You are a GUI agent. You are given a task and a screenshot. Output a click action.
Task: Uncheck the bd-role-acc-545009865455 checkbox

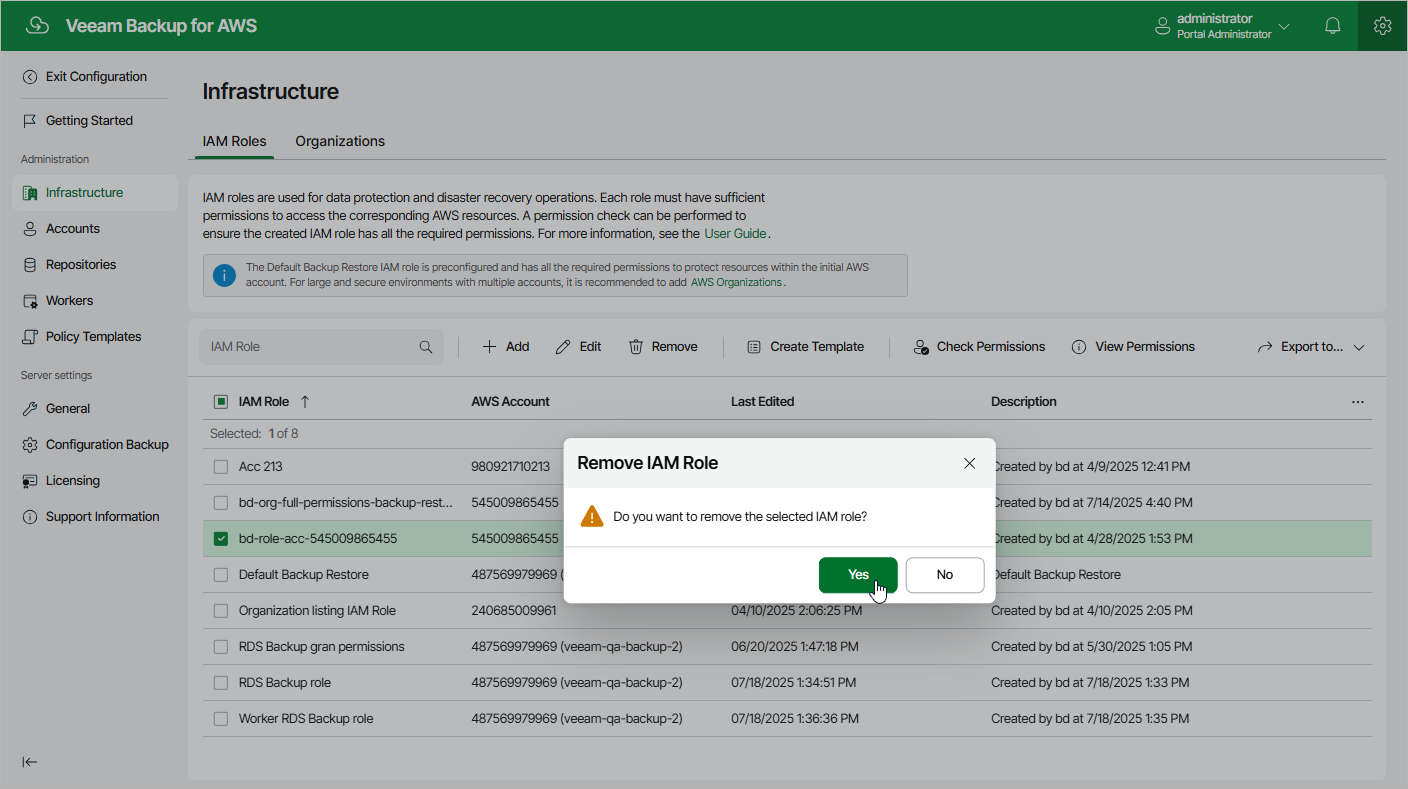tap(221, 539)
